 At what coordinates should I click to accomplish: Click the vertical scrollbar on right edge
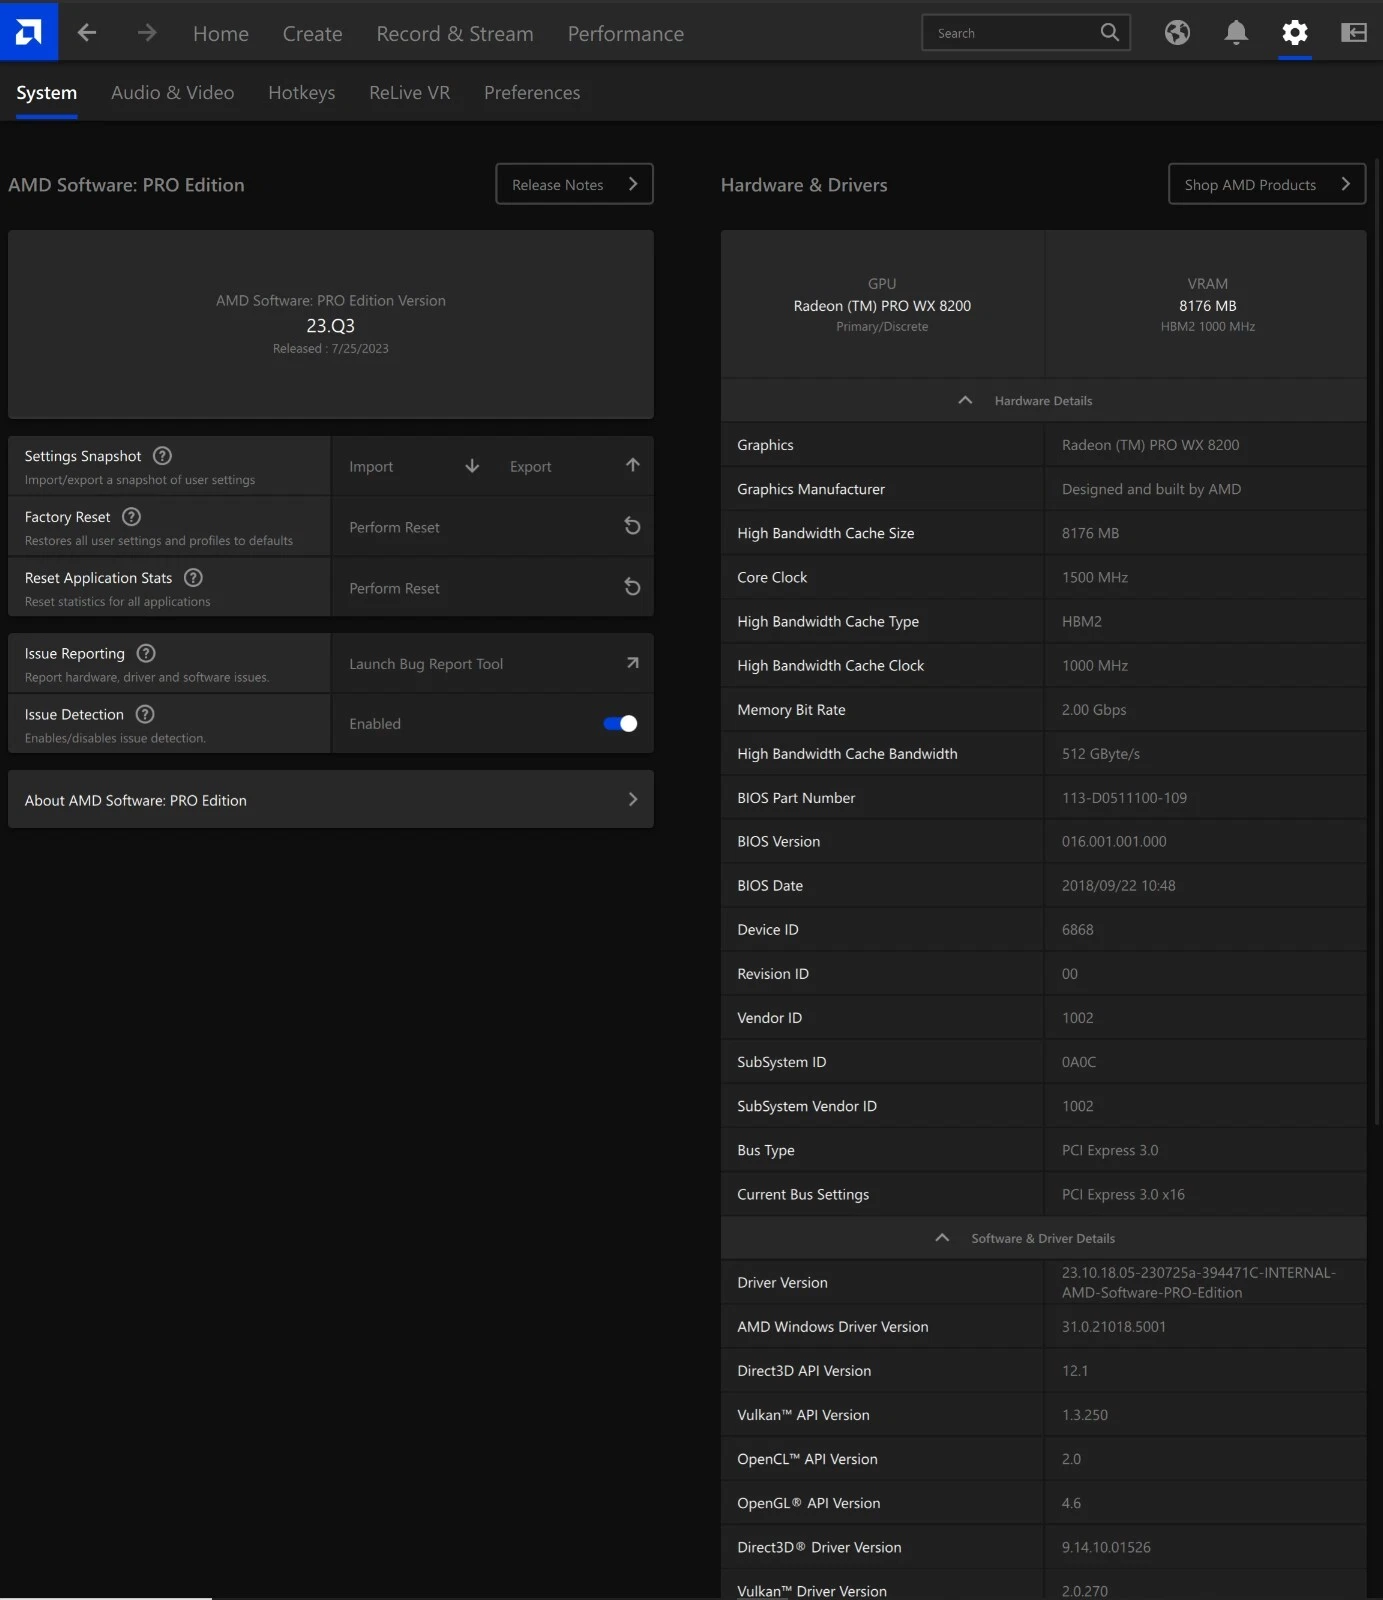[x=1378, y=640]
